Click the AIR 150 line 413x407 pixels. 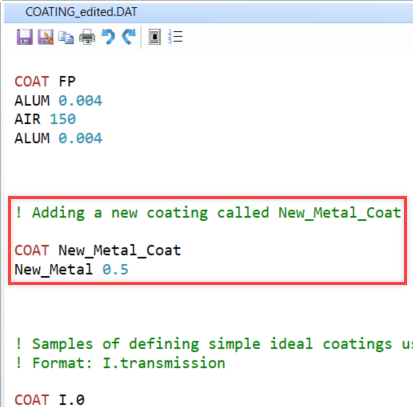tap(45, 119)
